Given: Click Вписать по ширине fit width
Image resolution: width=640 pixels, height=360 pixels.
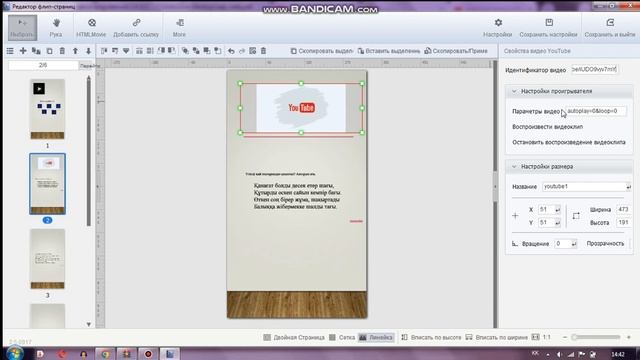Looking at the screenshot, I should [497, 338].
